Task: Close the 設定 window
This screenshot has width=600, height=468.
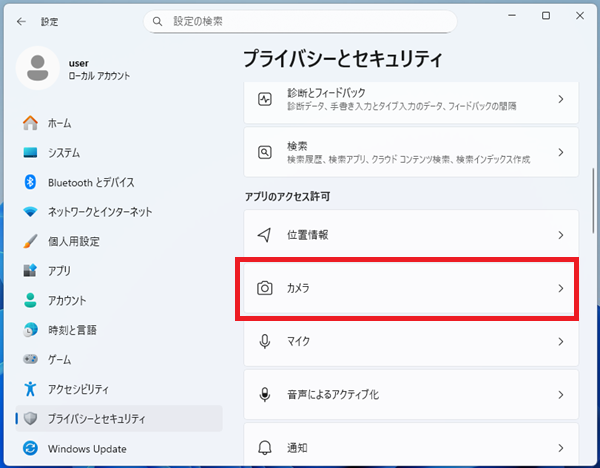Action: 580,16
